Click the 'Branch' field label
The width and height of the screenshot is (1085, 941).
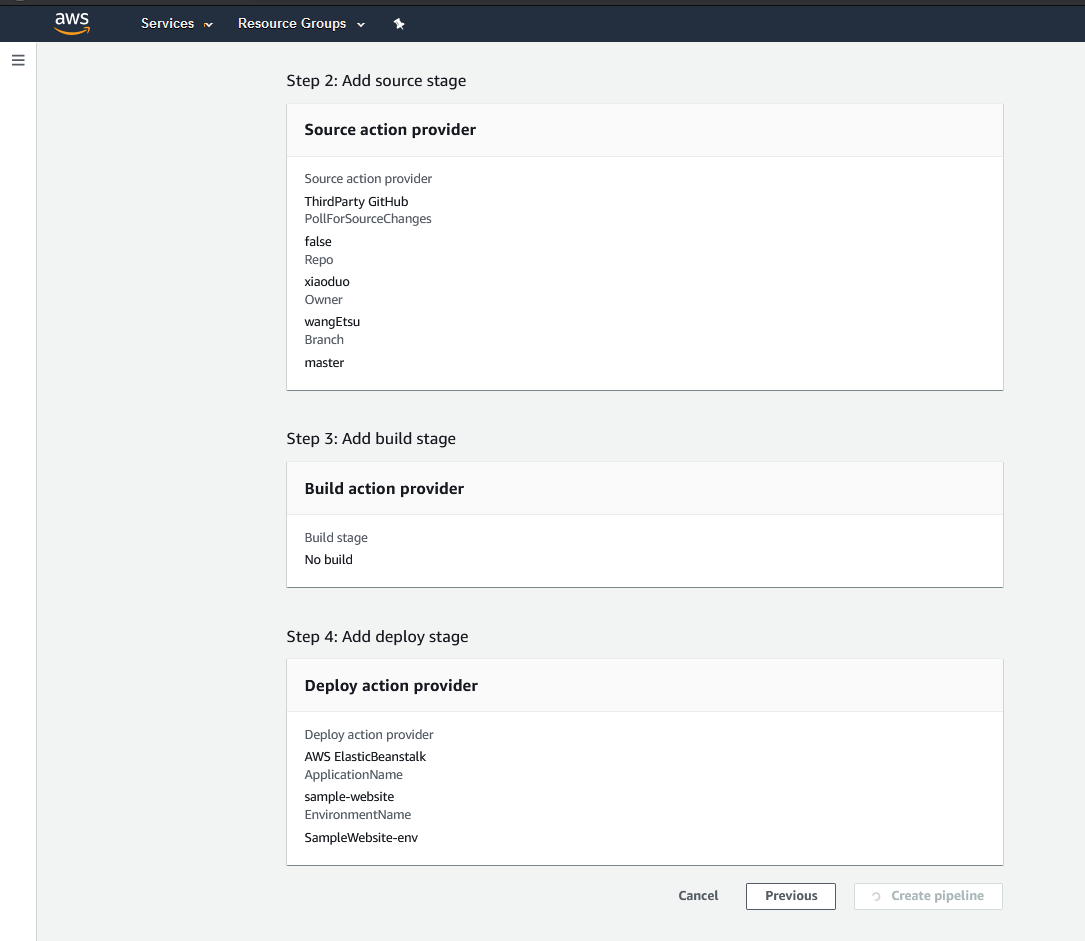click(324, 340)
